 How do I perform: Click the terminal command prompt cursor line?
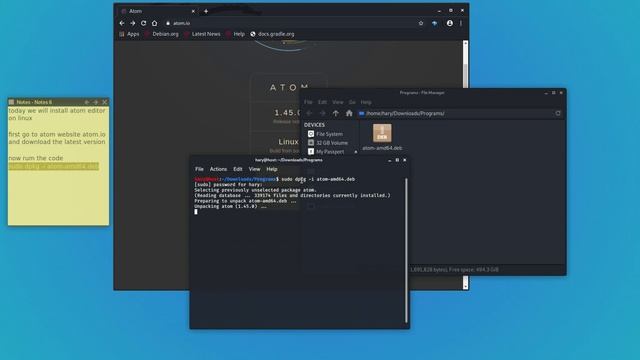[196, 212]
